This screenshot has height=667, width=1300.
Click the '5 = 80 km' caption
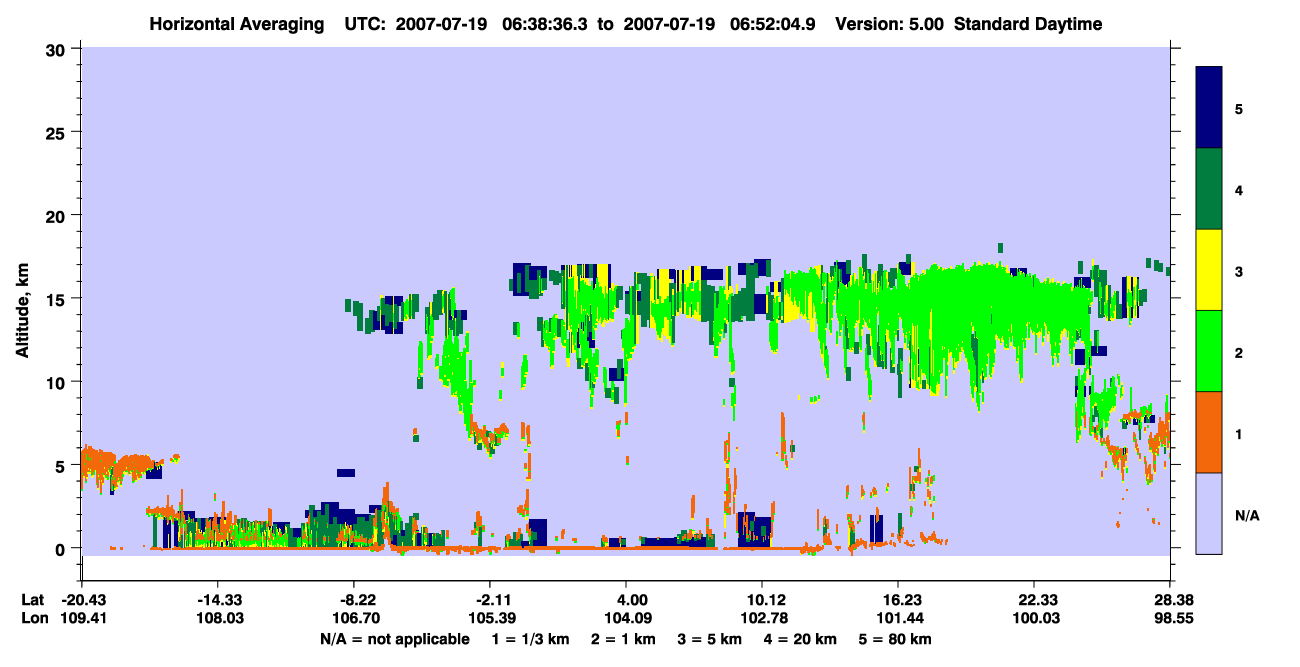coord(894,639)
